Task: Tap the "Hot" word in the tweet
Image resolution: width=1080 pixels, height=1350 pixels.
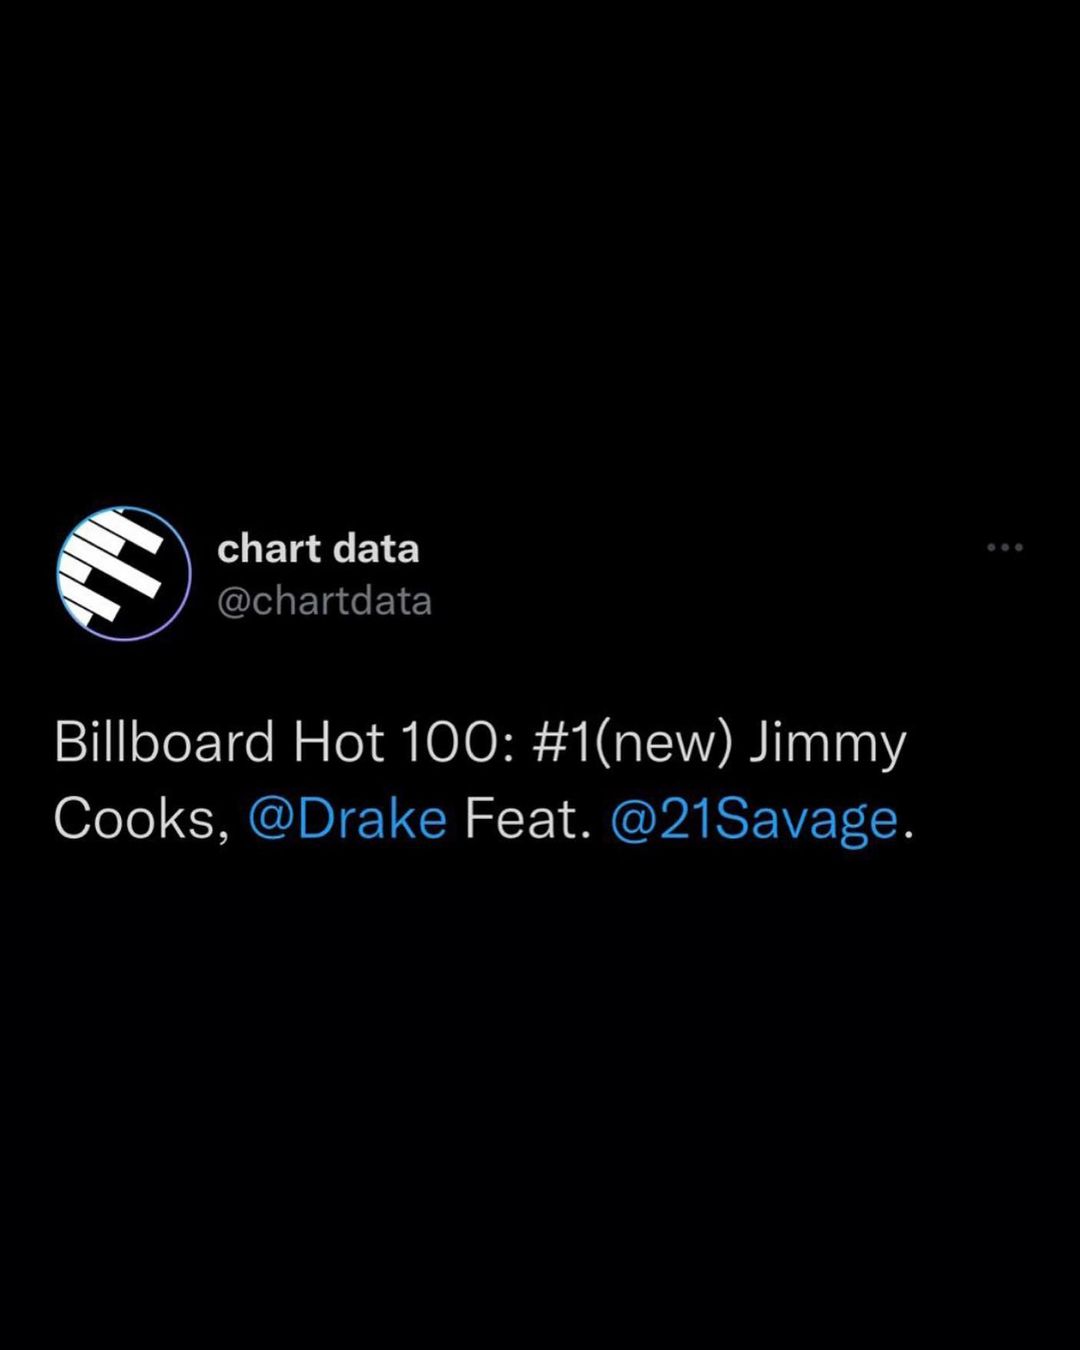Action: tap(338, 743)
